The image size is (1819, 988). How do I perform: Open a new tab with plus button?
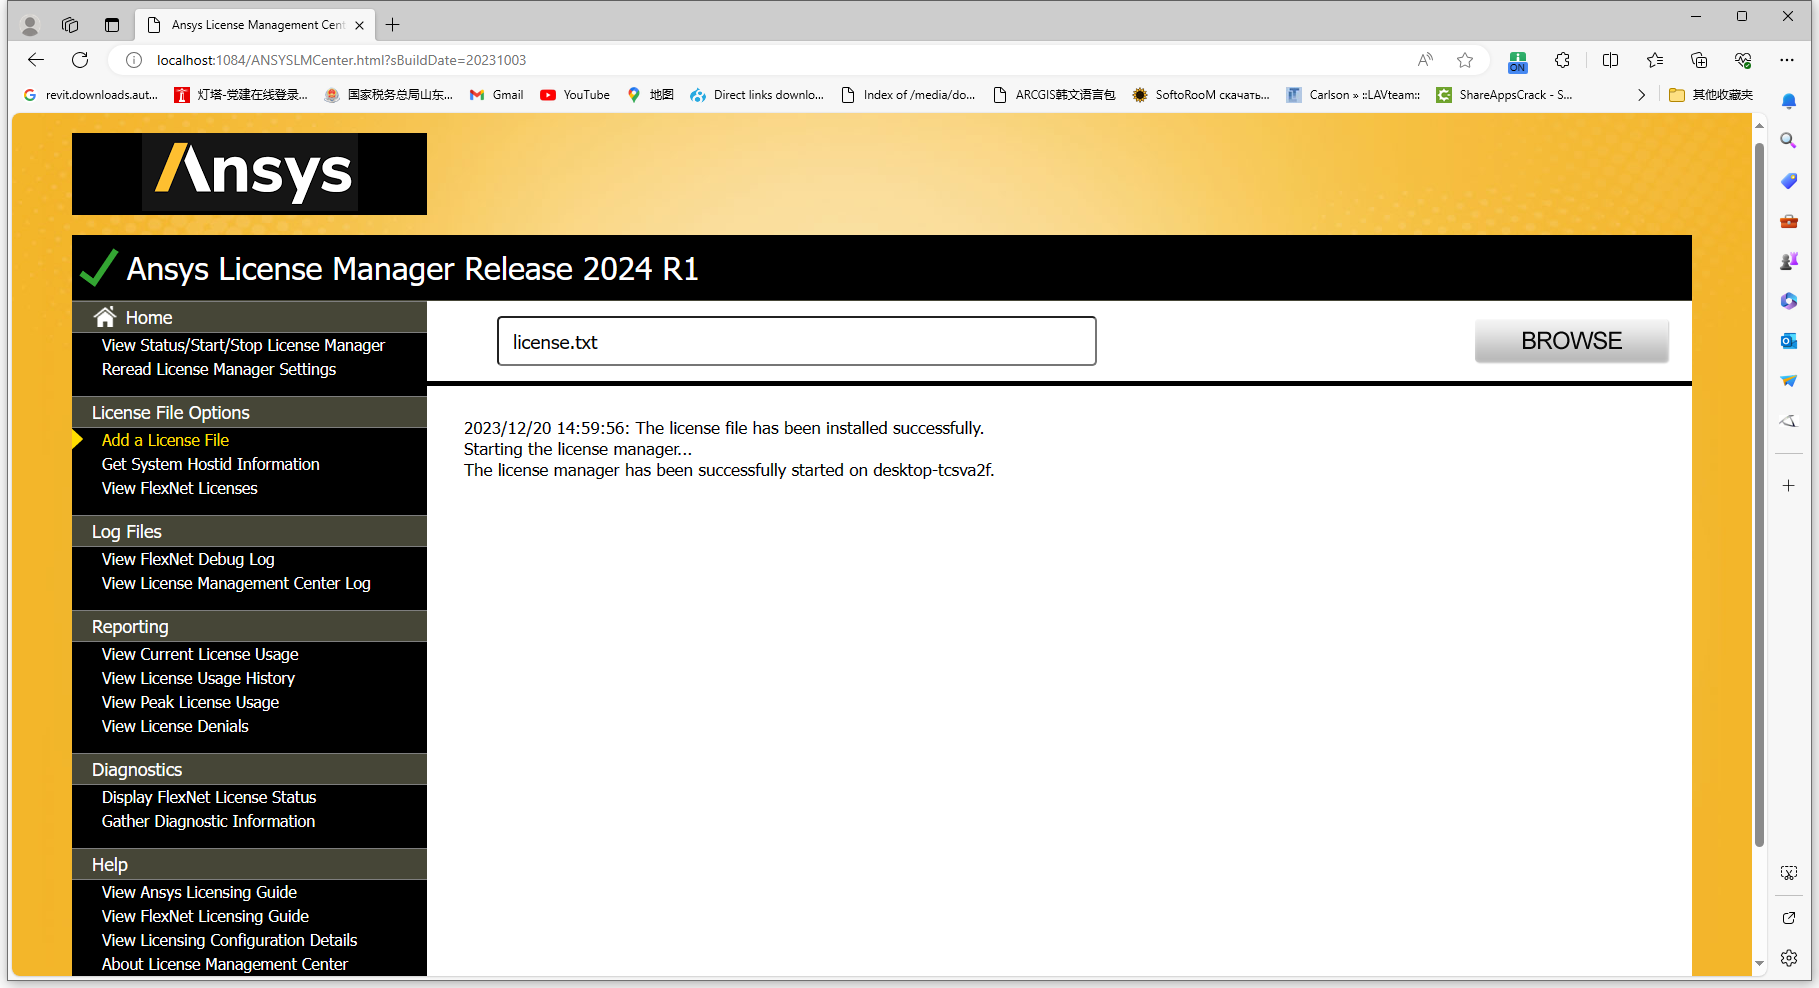(x=393, y=25)
